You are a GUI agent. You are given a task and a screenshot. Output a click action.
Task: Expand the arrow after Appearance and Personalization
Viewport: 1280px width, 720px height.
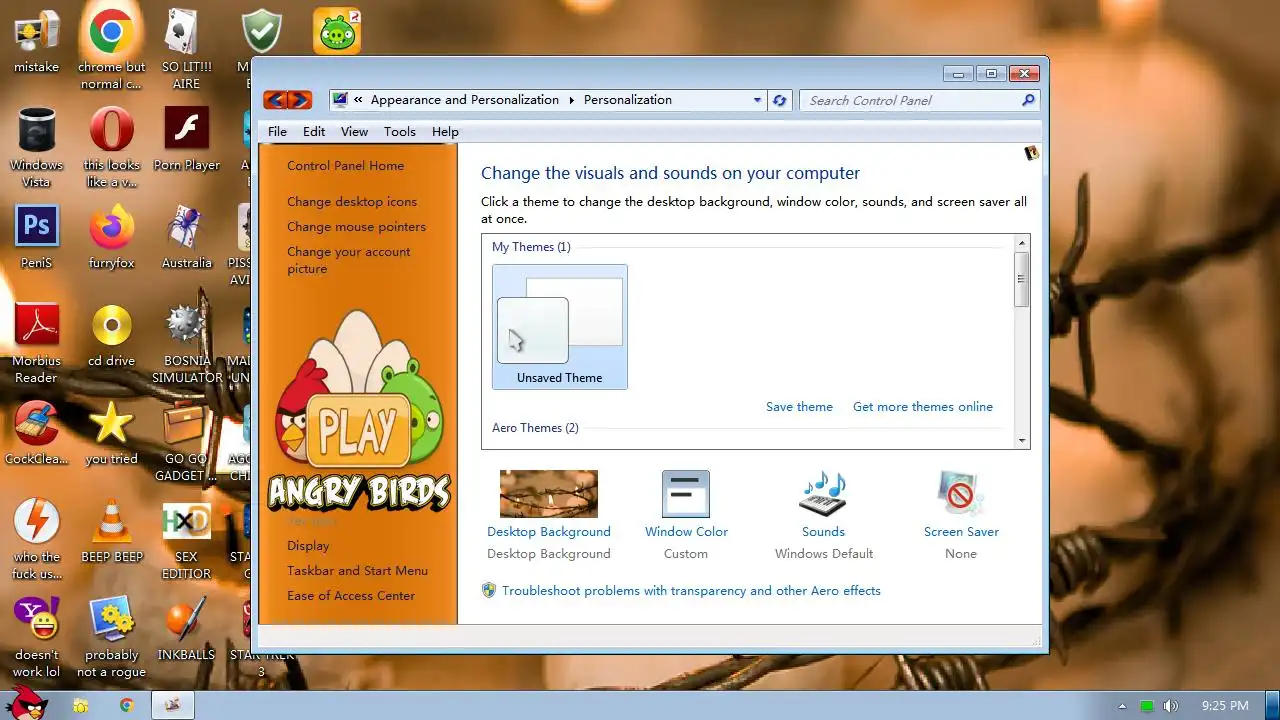[x=572, y=100]
